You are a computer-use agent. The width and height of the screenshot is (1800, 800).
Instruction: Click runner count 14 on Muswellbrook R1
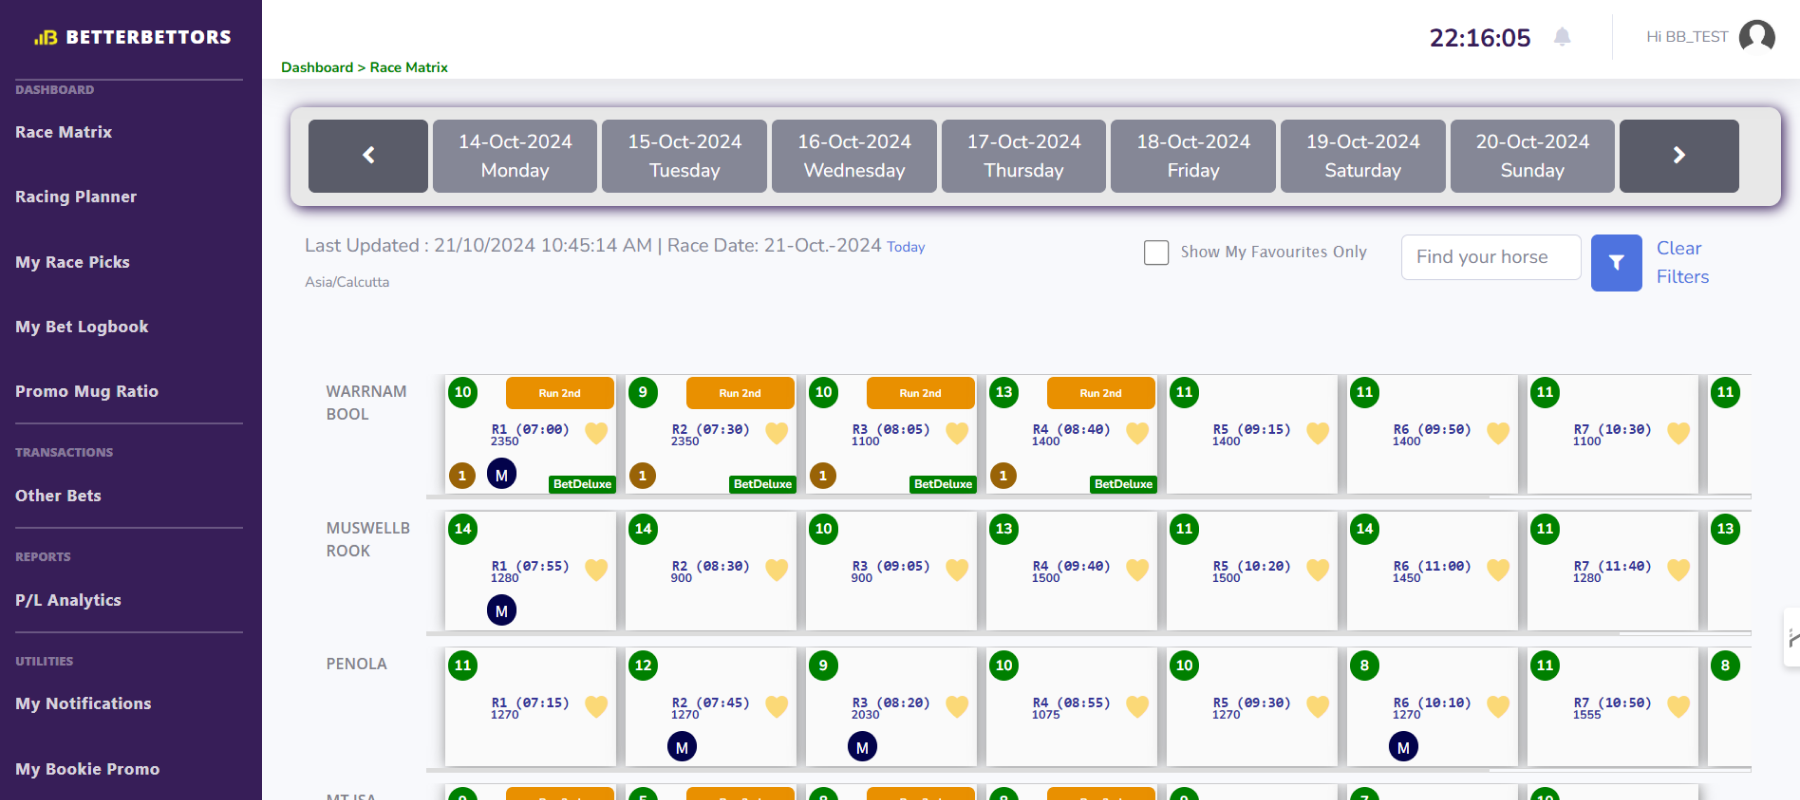[x=463, y=529]
